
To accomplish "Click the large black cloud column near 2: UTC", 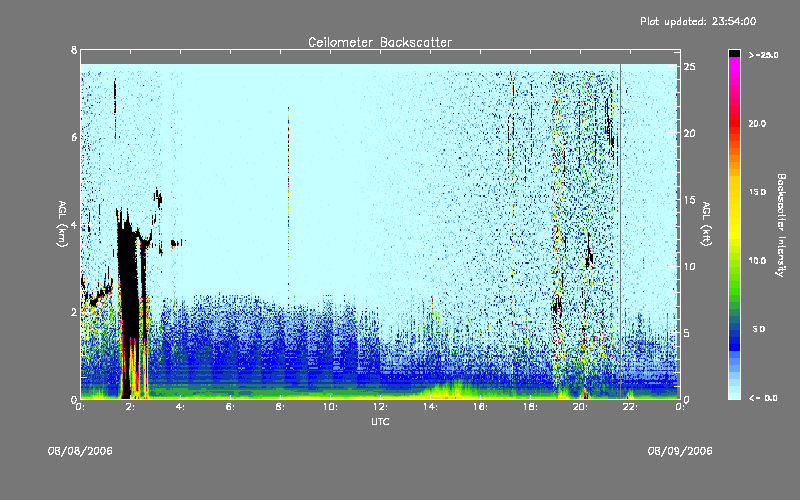I will [130, 306].
